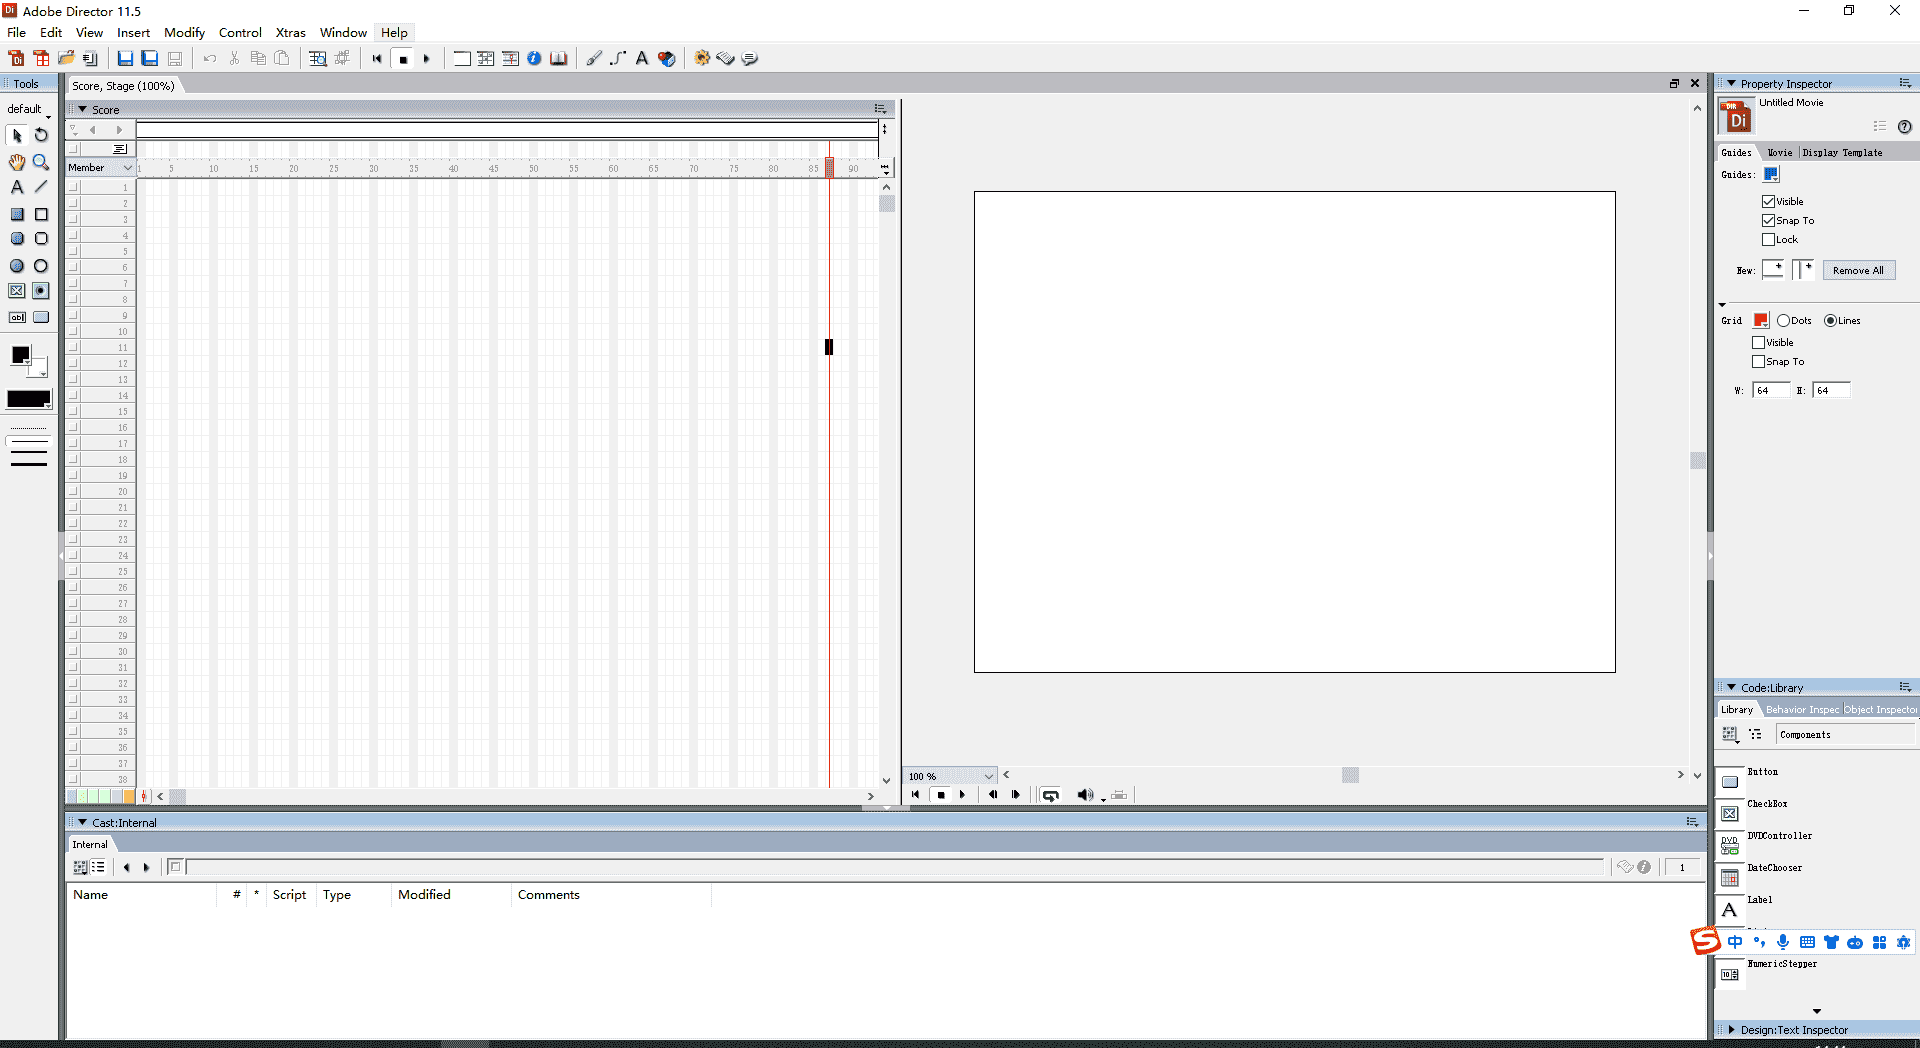Select the Filled Ellipse tool

click(17, 266)
